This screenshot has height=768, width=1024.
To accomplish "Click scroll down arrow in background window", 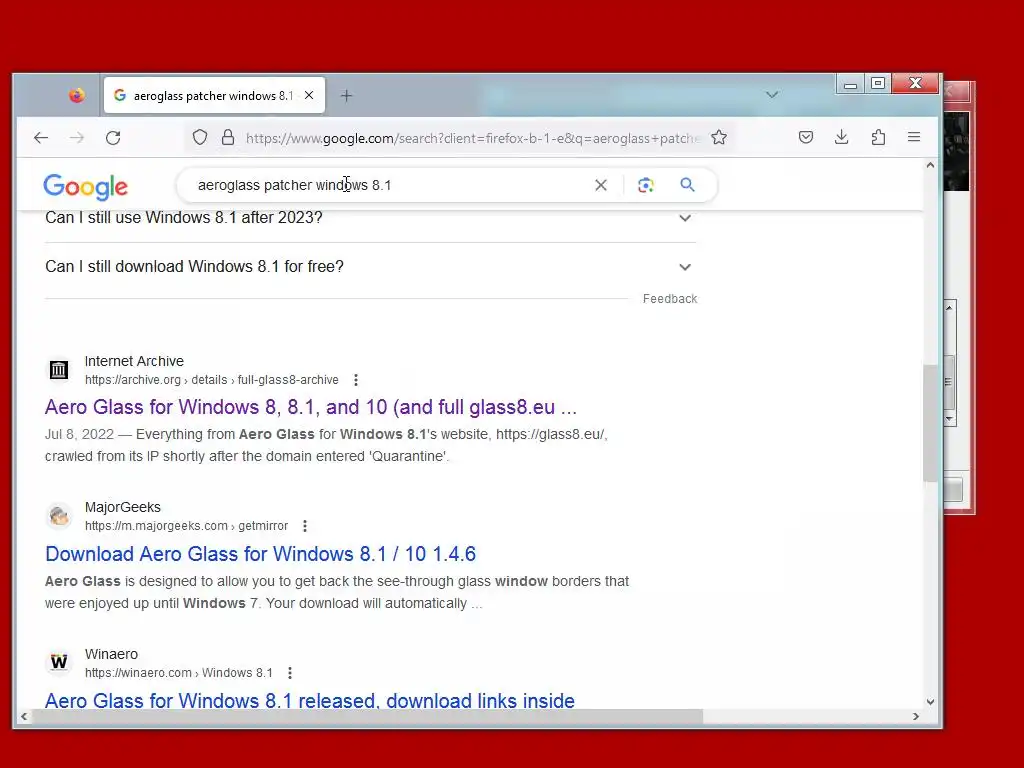I will [950, 419].
